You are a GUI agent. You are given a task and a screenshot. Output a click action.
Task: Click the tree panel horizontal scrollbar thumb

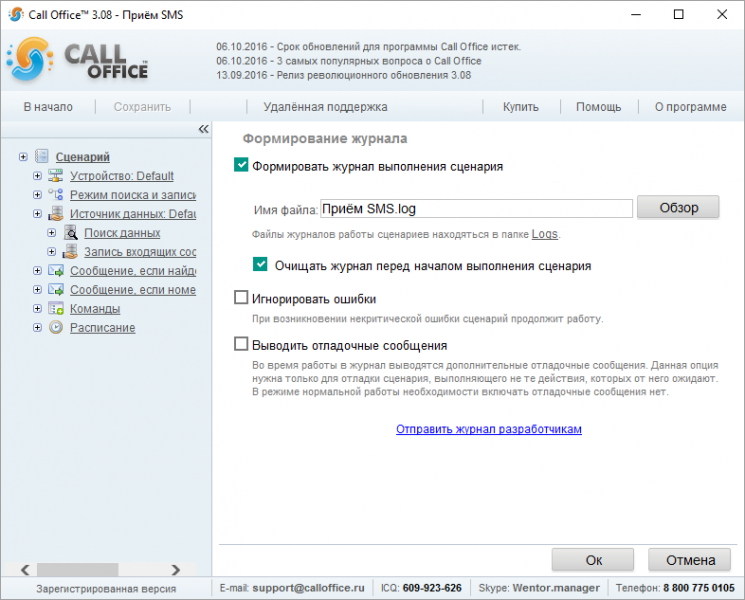click(x=77, y=569)
